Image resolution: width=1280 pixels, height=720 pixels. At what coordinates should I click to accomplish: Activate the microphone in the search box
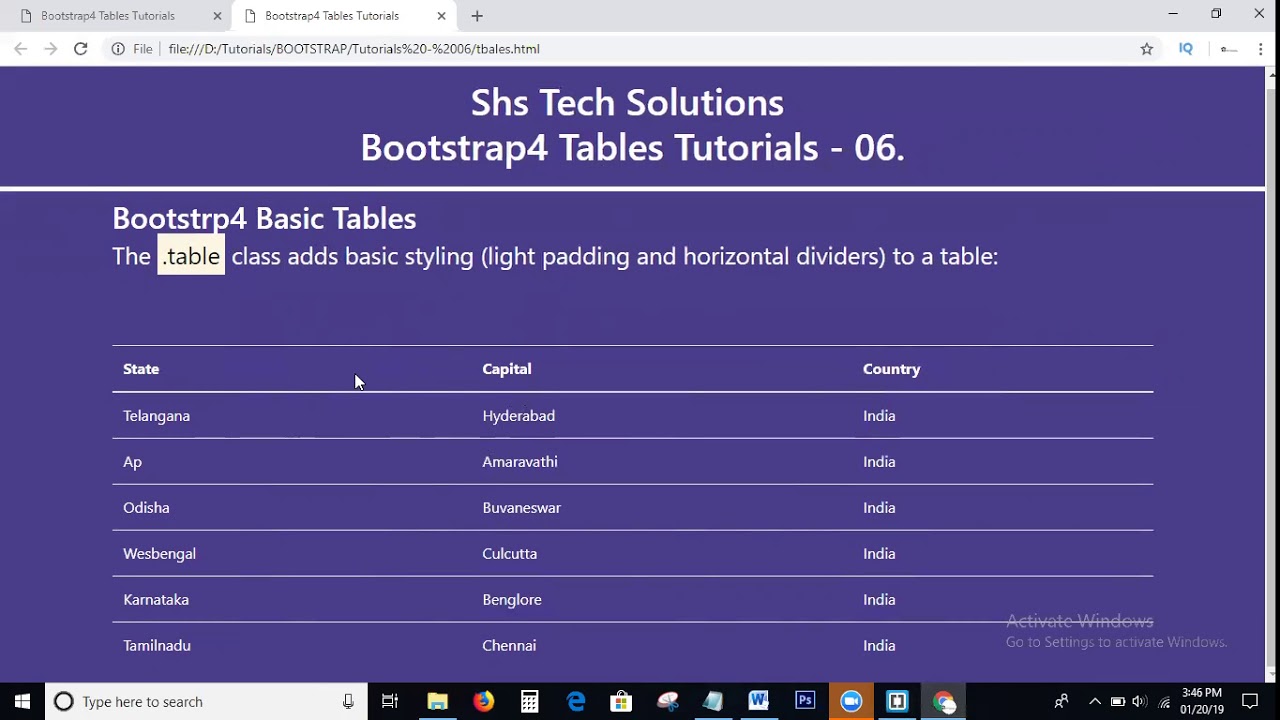(x=348, y=701)
